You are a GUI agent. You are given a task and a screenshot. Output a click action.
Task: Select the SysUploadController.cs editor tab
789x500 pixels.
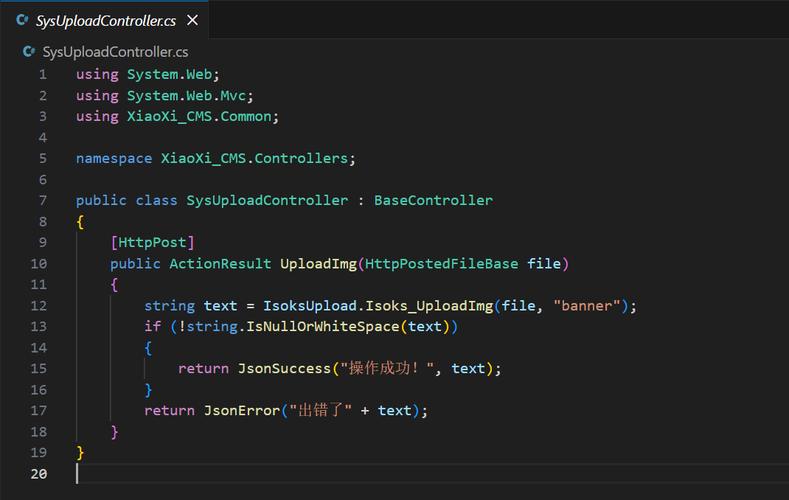[x=105, y=20]
